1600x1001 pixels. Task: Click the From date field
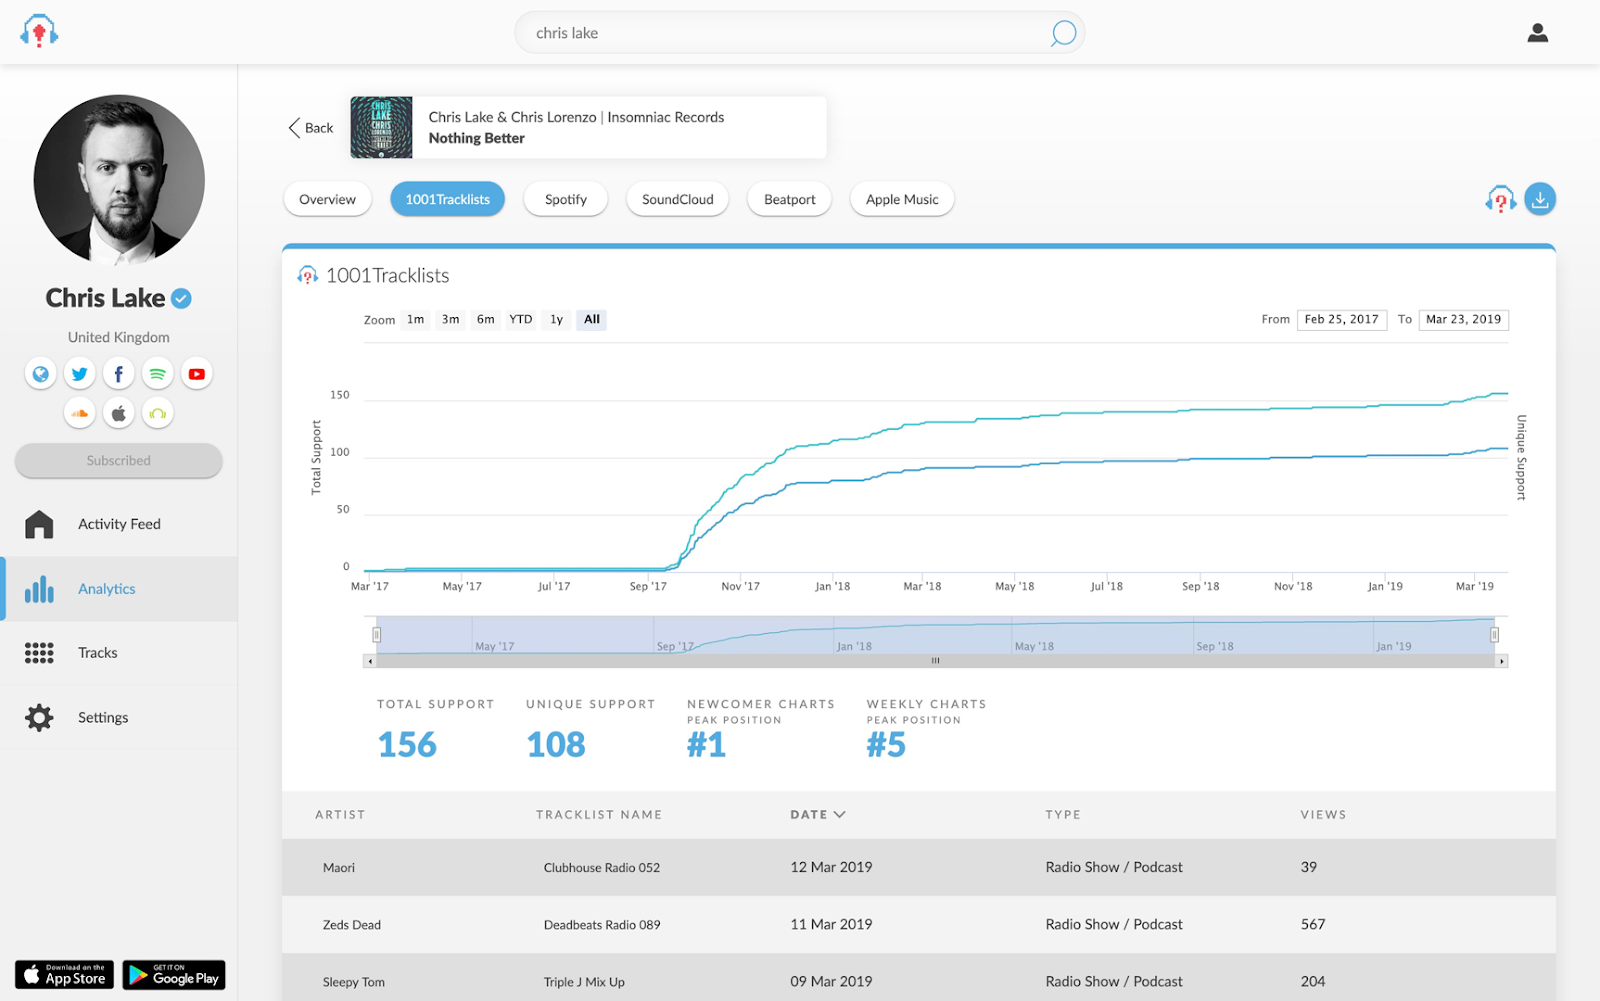pos(1342,320)
